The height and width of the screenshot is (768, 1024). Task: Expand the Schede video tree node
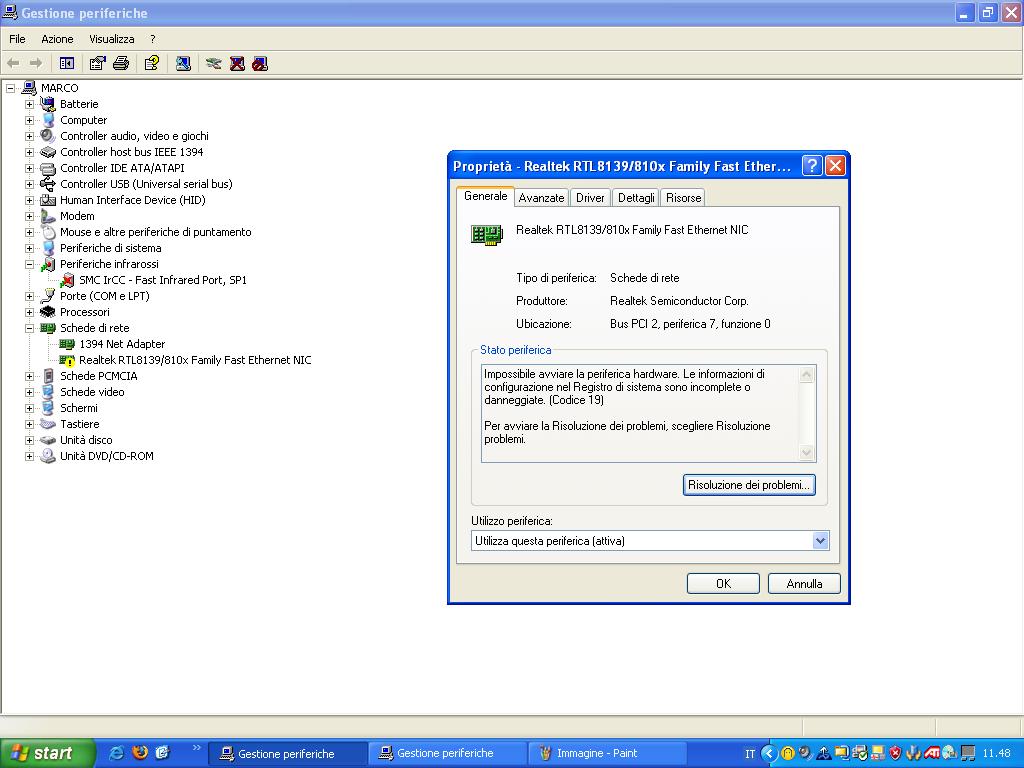pos(30,392)
